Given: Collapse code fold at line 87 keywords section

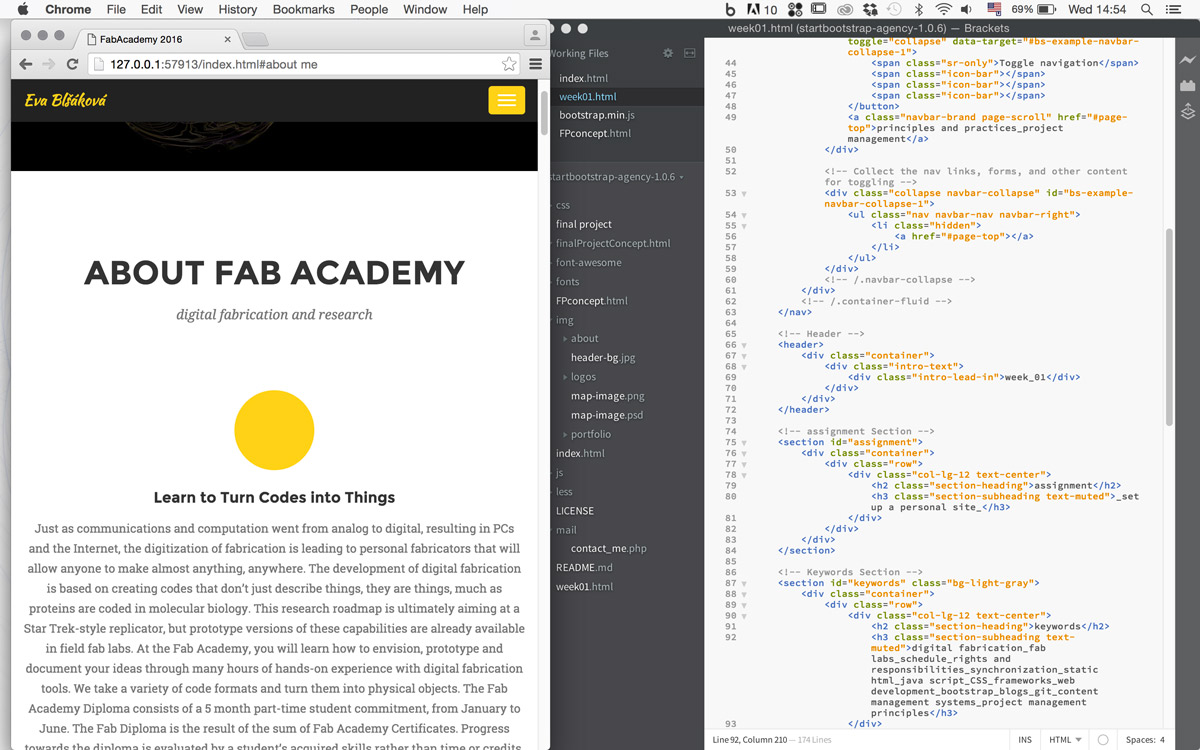Looking at the screenshot, I should [744, 583].
